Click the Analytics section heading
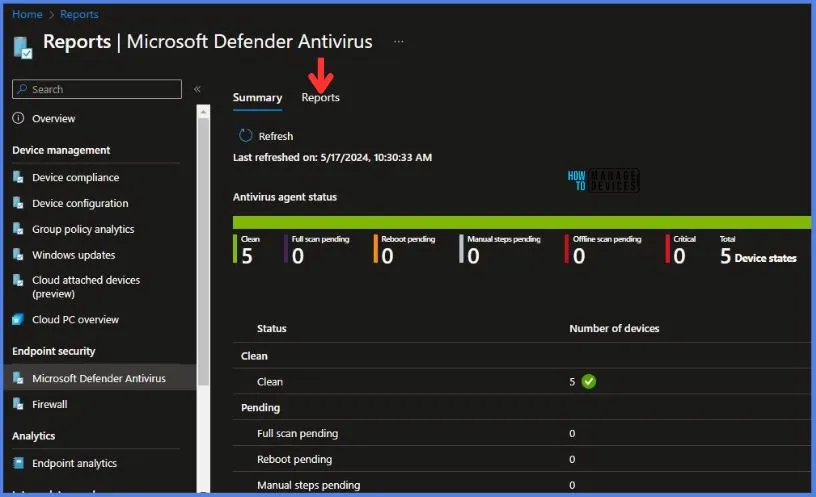Image resolution: width=816 pixels, height=497 pixels. pos(33,436)
